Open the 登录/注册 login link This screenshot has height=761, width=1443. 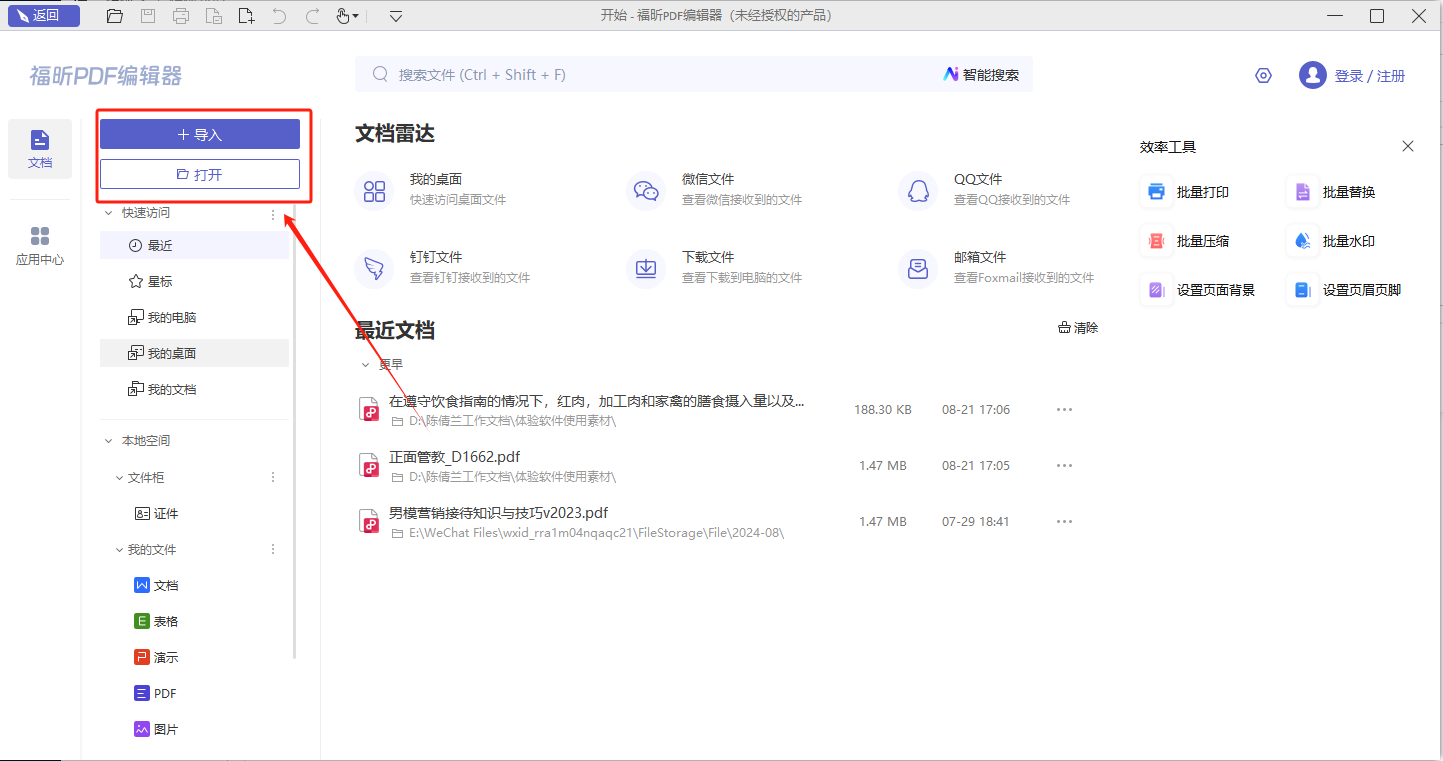pos(1372,75)
